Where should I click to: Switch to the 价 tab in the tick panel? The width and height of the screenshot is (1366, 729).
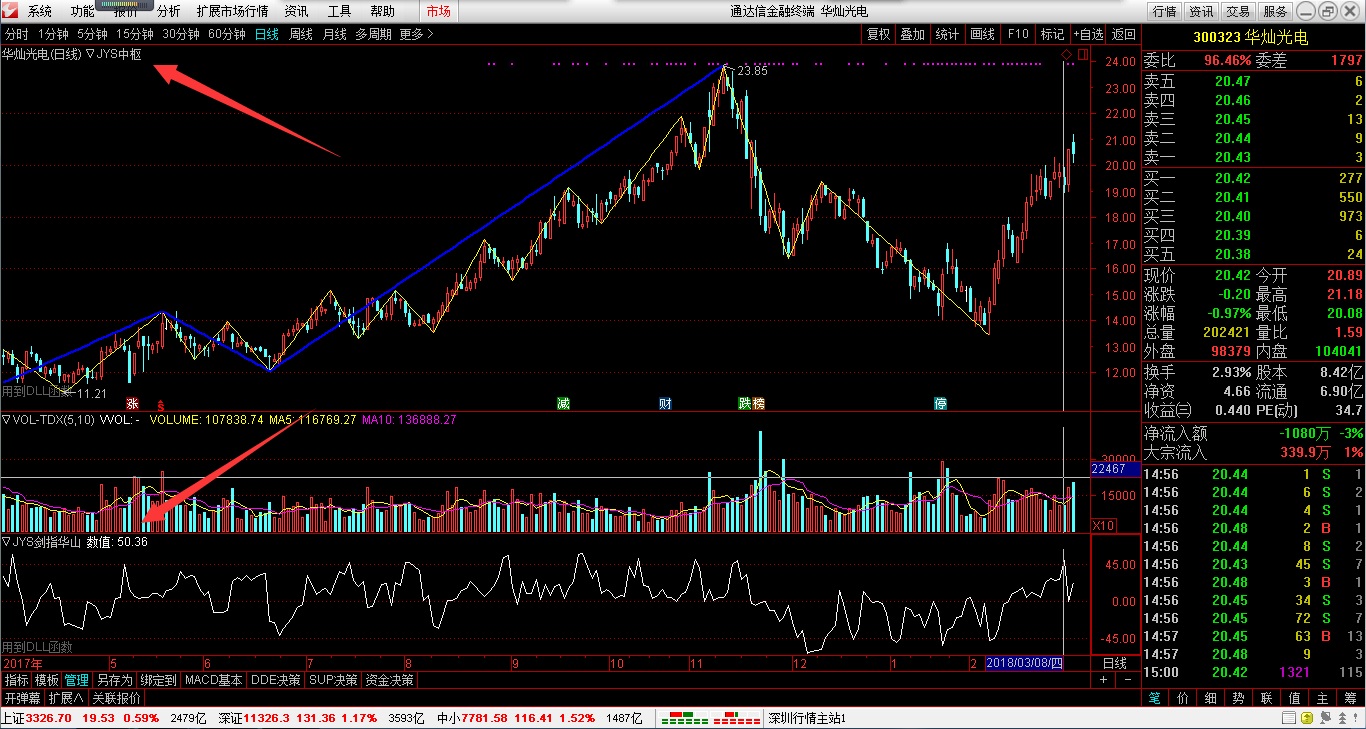(x=1183, y=698)
